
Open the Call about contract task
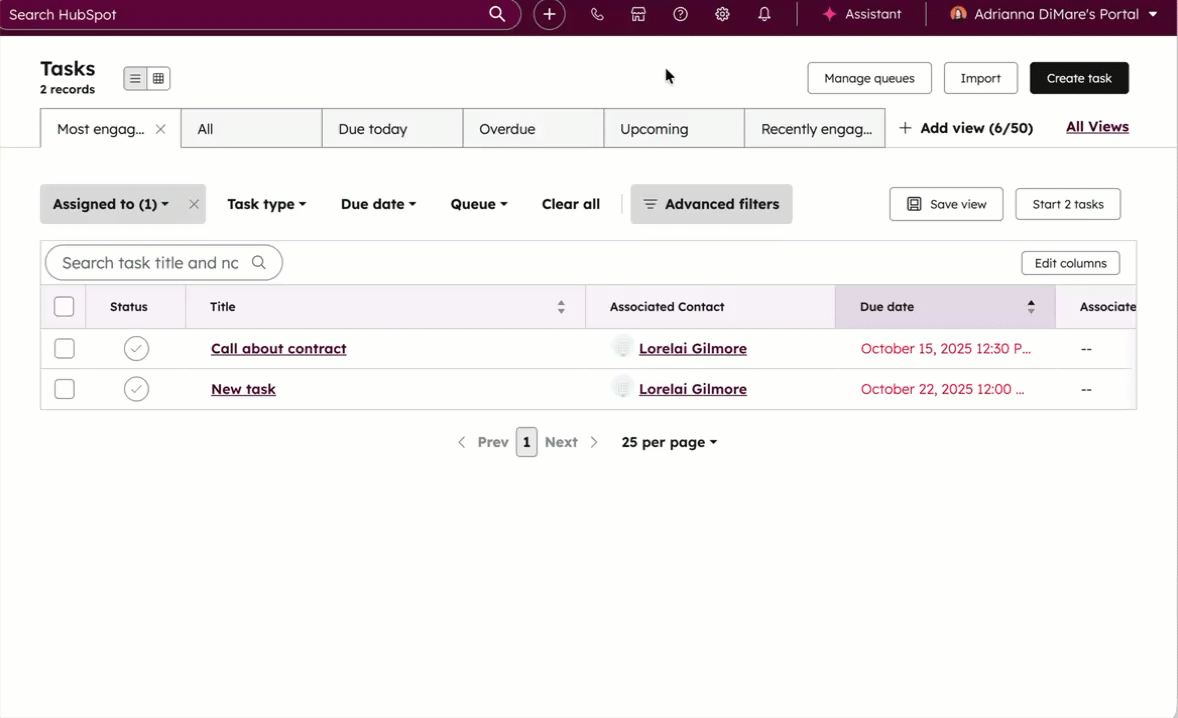point(279,348)
